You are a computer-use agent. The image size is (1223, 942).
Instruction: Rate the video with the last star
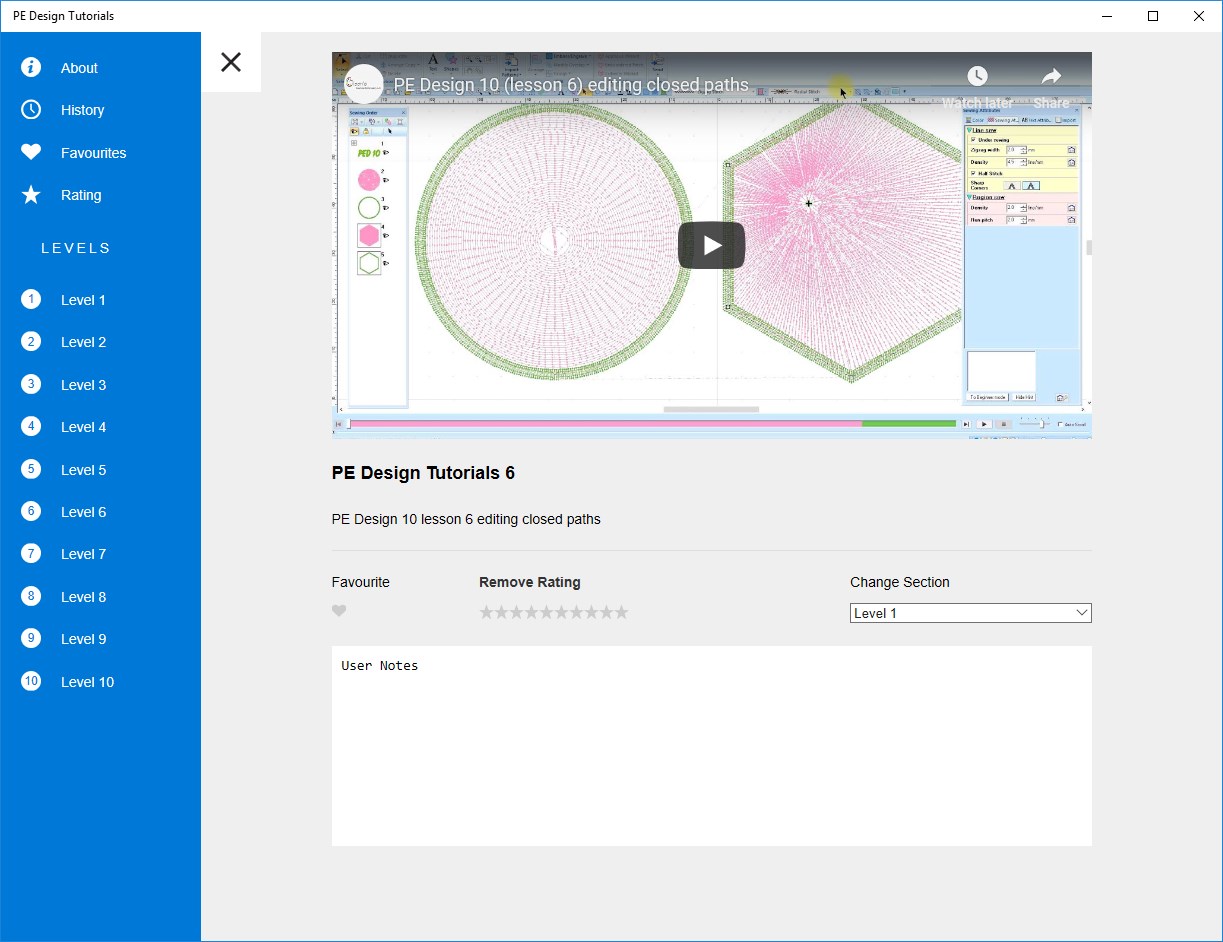pyautogui.click(x=621, y=612)
